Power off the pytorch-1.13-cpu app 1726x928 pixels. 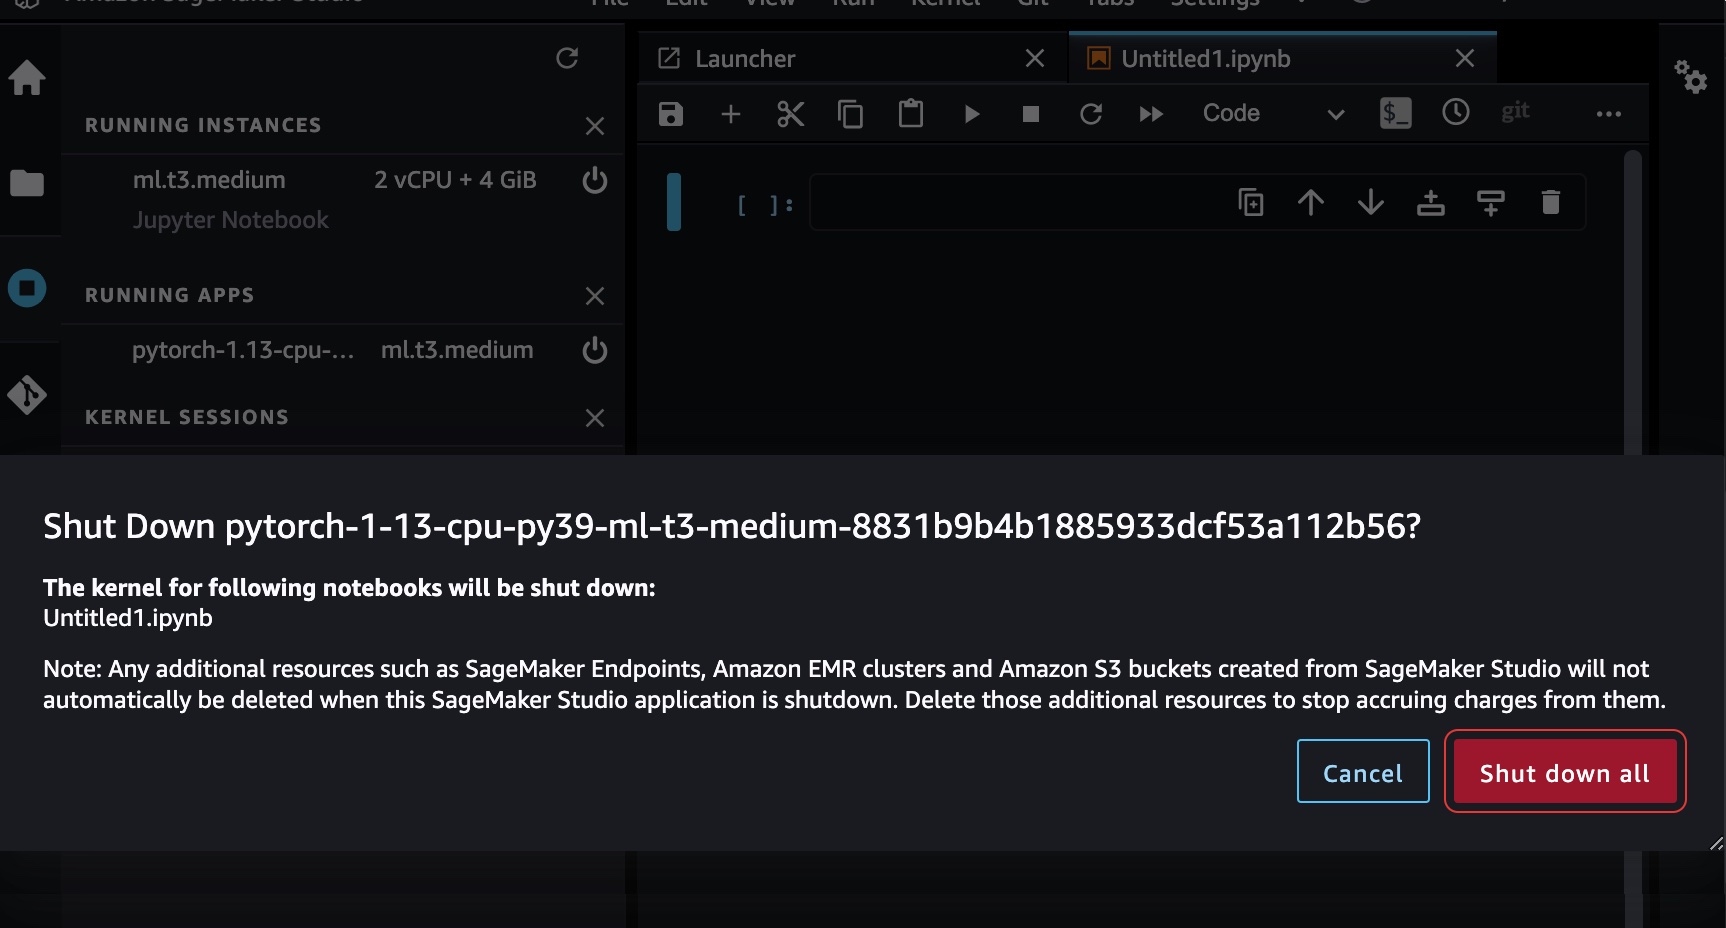click(595, 350)
